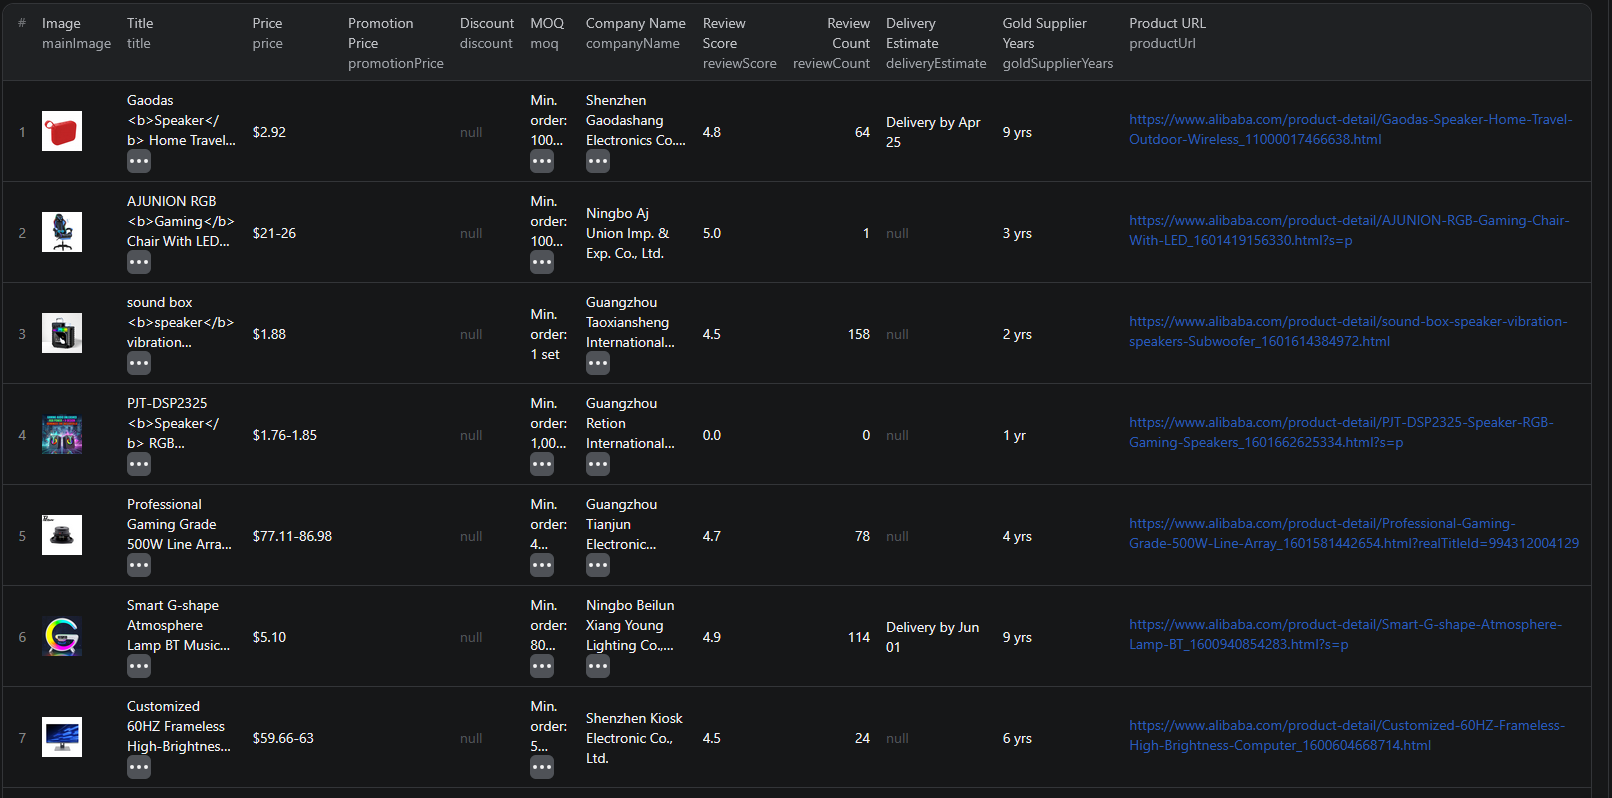The width and height of the screenshot is (1612, 798).
Task: Click the Company Name column header
Action: pos(635,23)
